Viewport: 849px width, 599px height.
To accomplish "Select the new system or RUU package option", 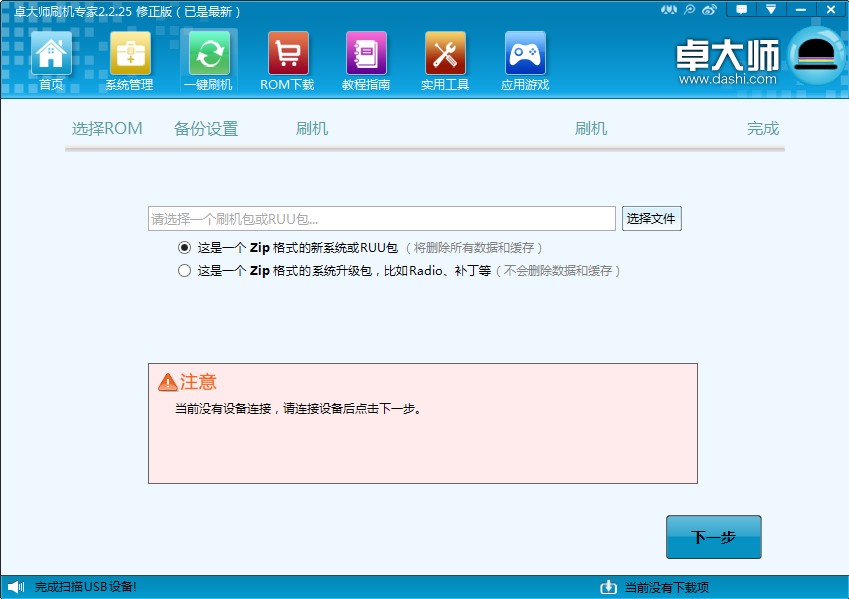I will (184, 248).
